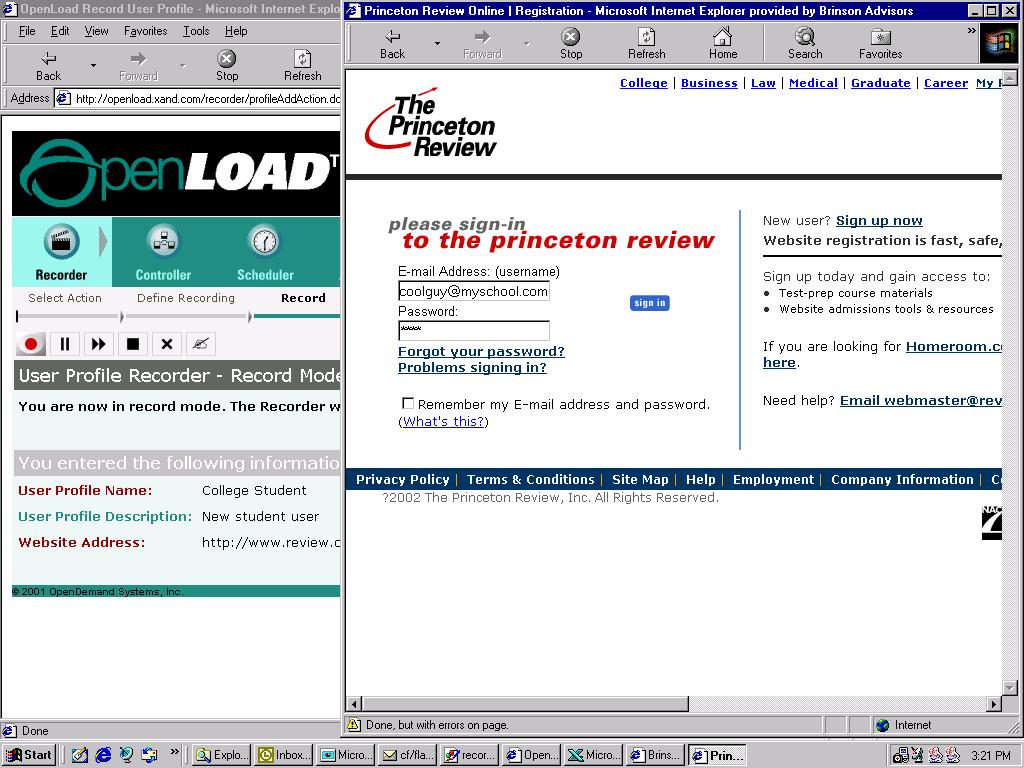Expand the toolbar overflow chevron
This screenshot has width=1024, height=768.
tap(971, 31)
